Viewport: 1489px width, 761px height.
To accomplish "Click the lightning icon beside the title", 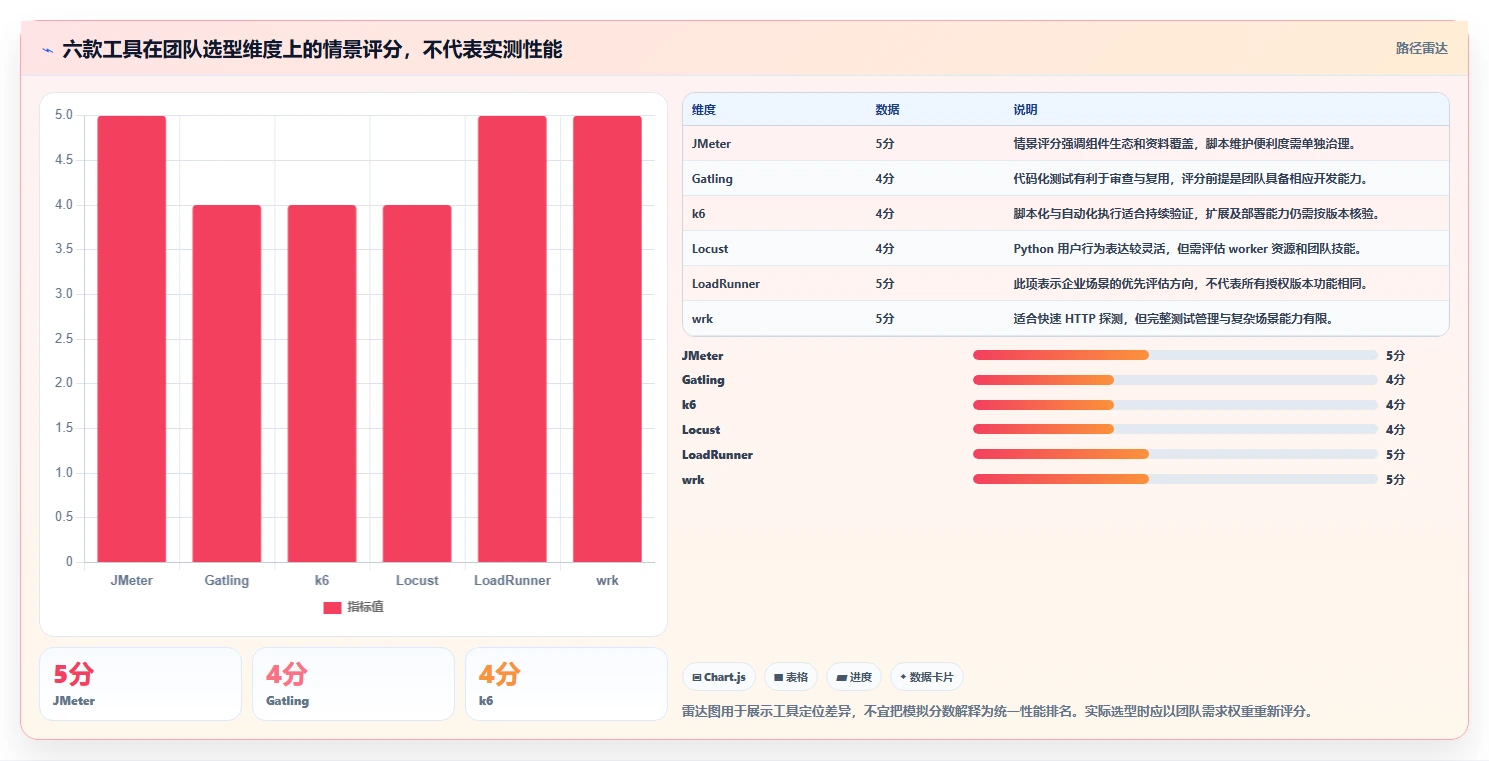I will 47,50.
